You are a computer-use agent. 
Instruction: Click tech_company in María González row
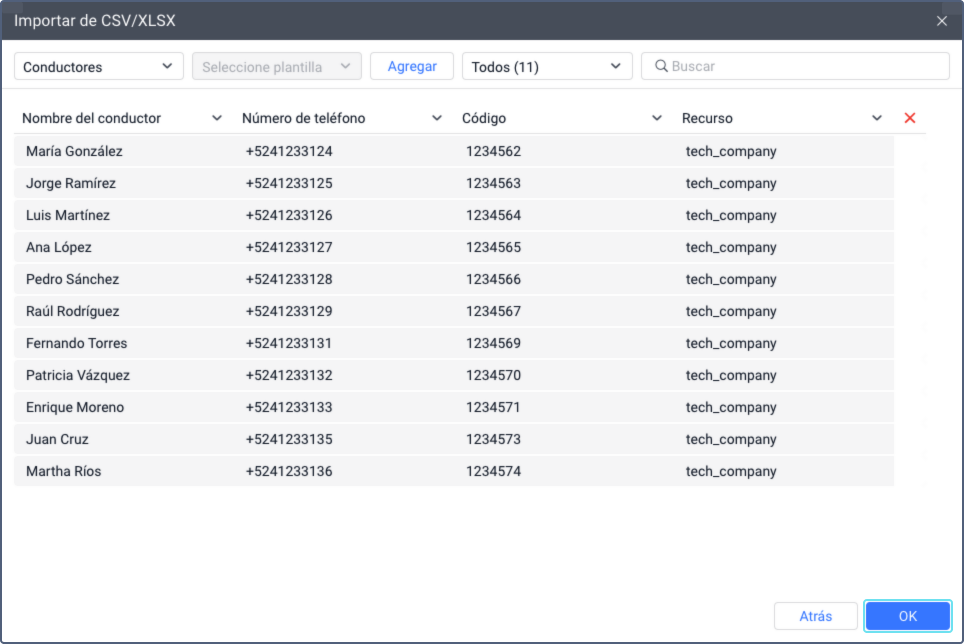pos(731,151)
